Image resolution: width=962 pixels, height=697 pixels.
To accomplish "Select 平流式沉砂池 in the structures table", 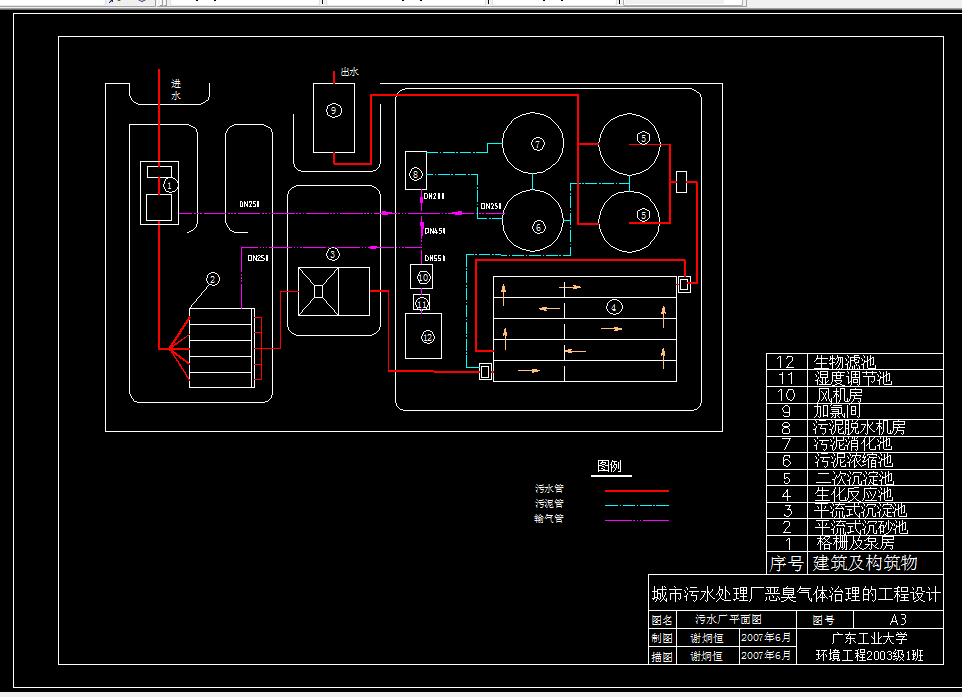I will 861,527.
